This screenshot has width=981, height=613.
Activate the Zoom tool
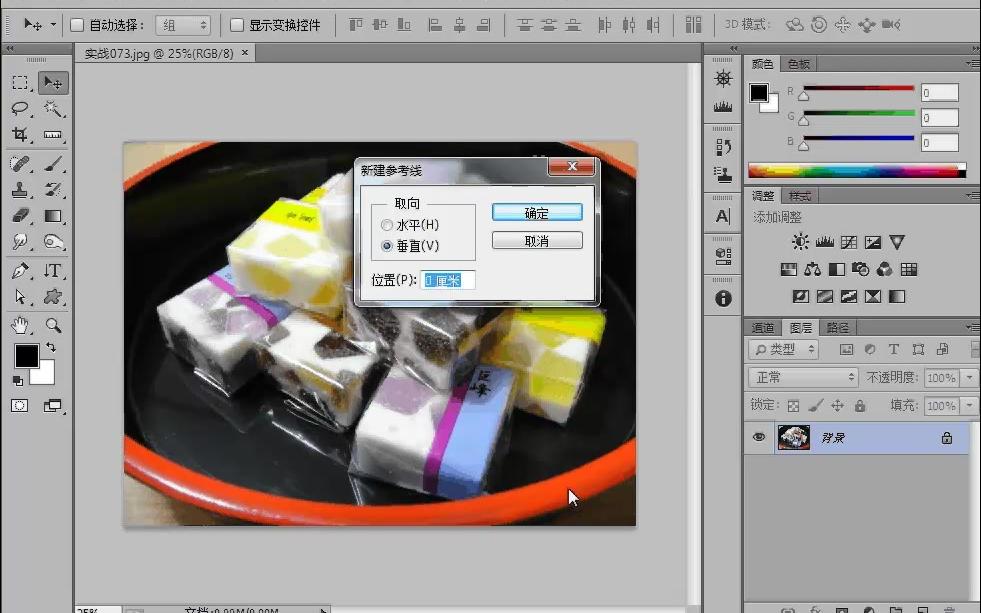point(52,322)
